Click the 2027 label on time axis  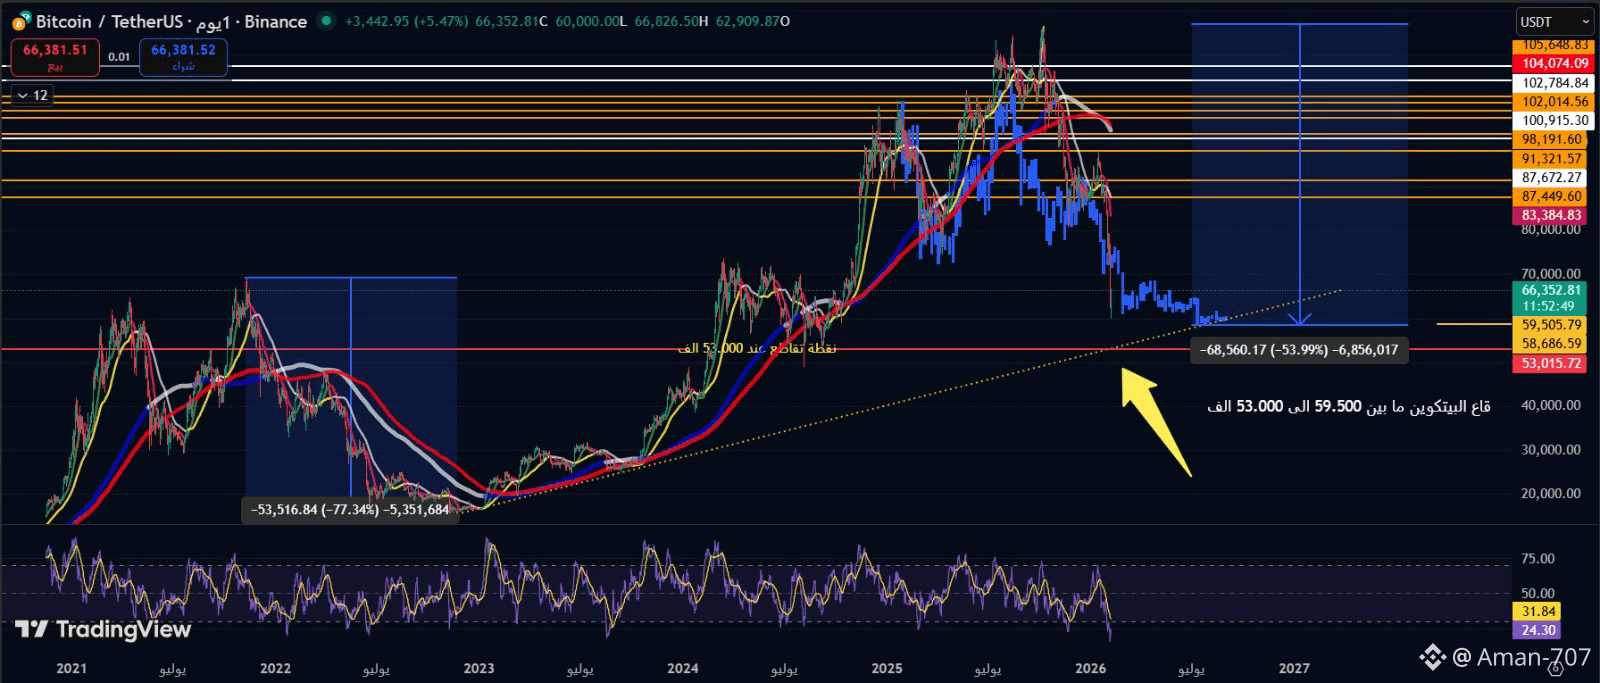1294,668
